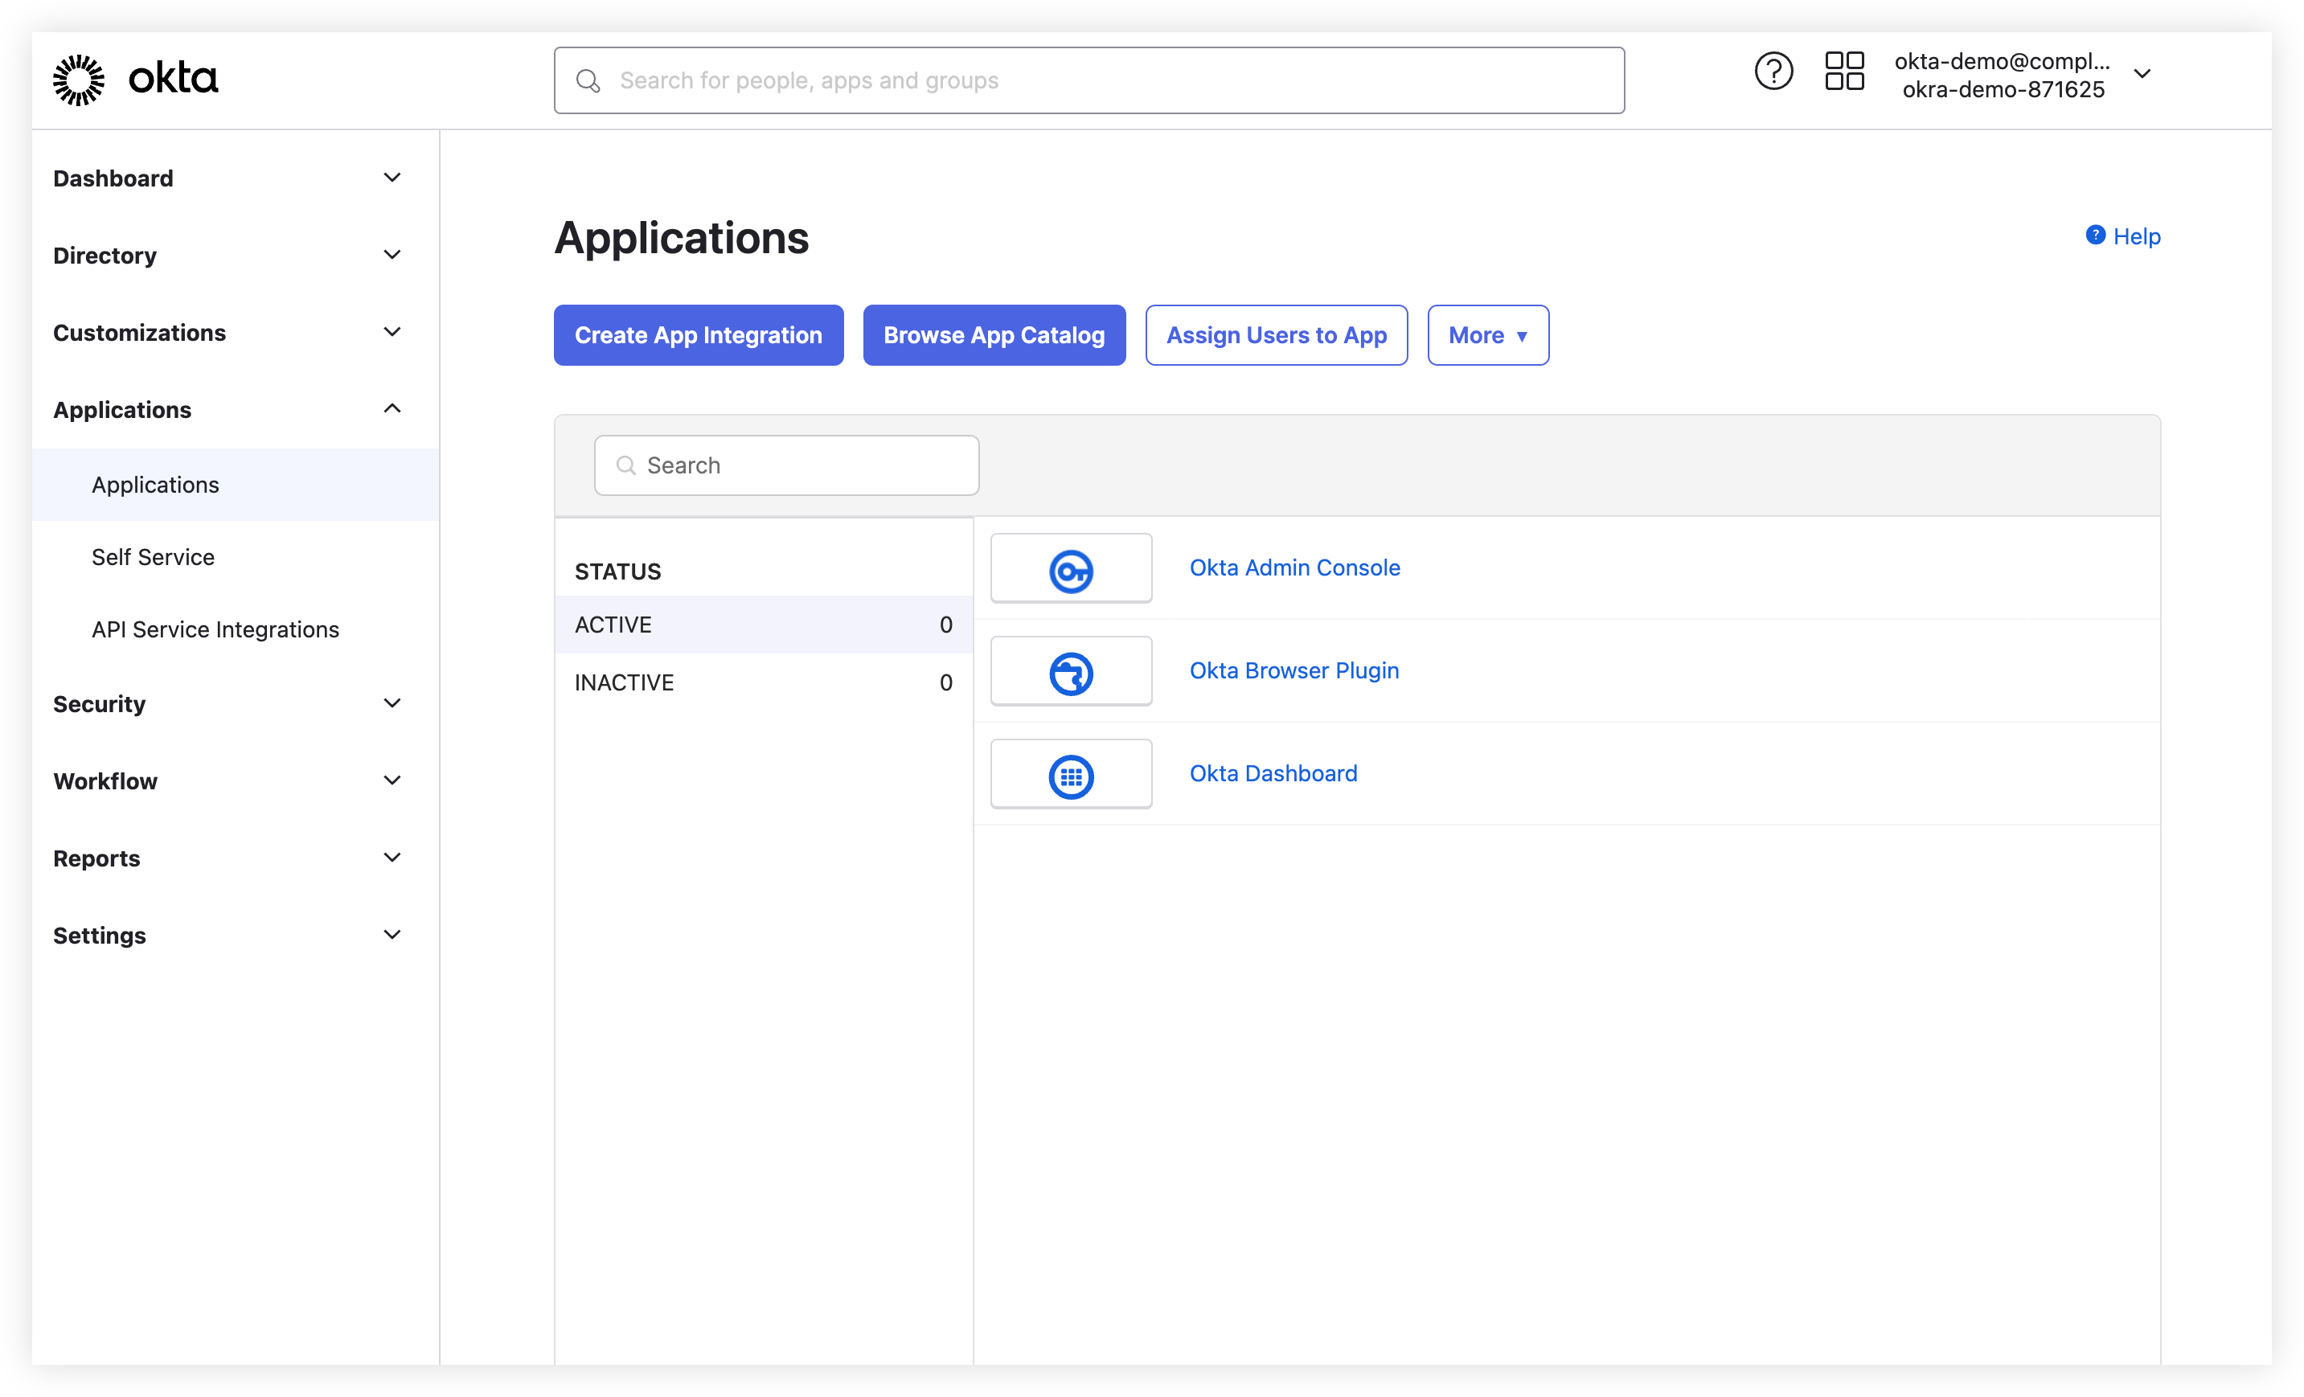Open API Service Integrations menu item
This screenshot has width=2304, height=1397.
[215, 629]
